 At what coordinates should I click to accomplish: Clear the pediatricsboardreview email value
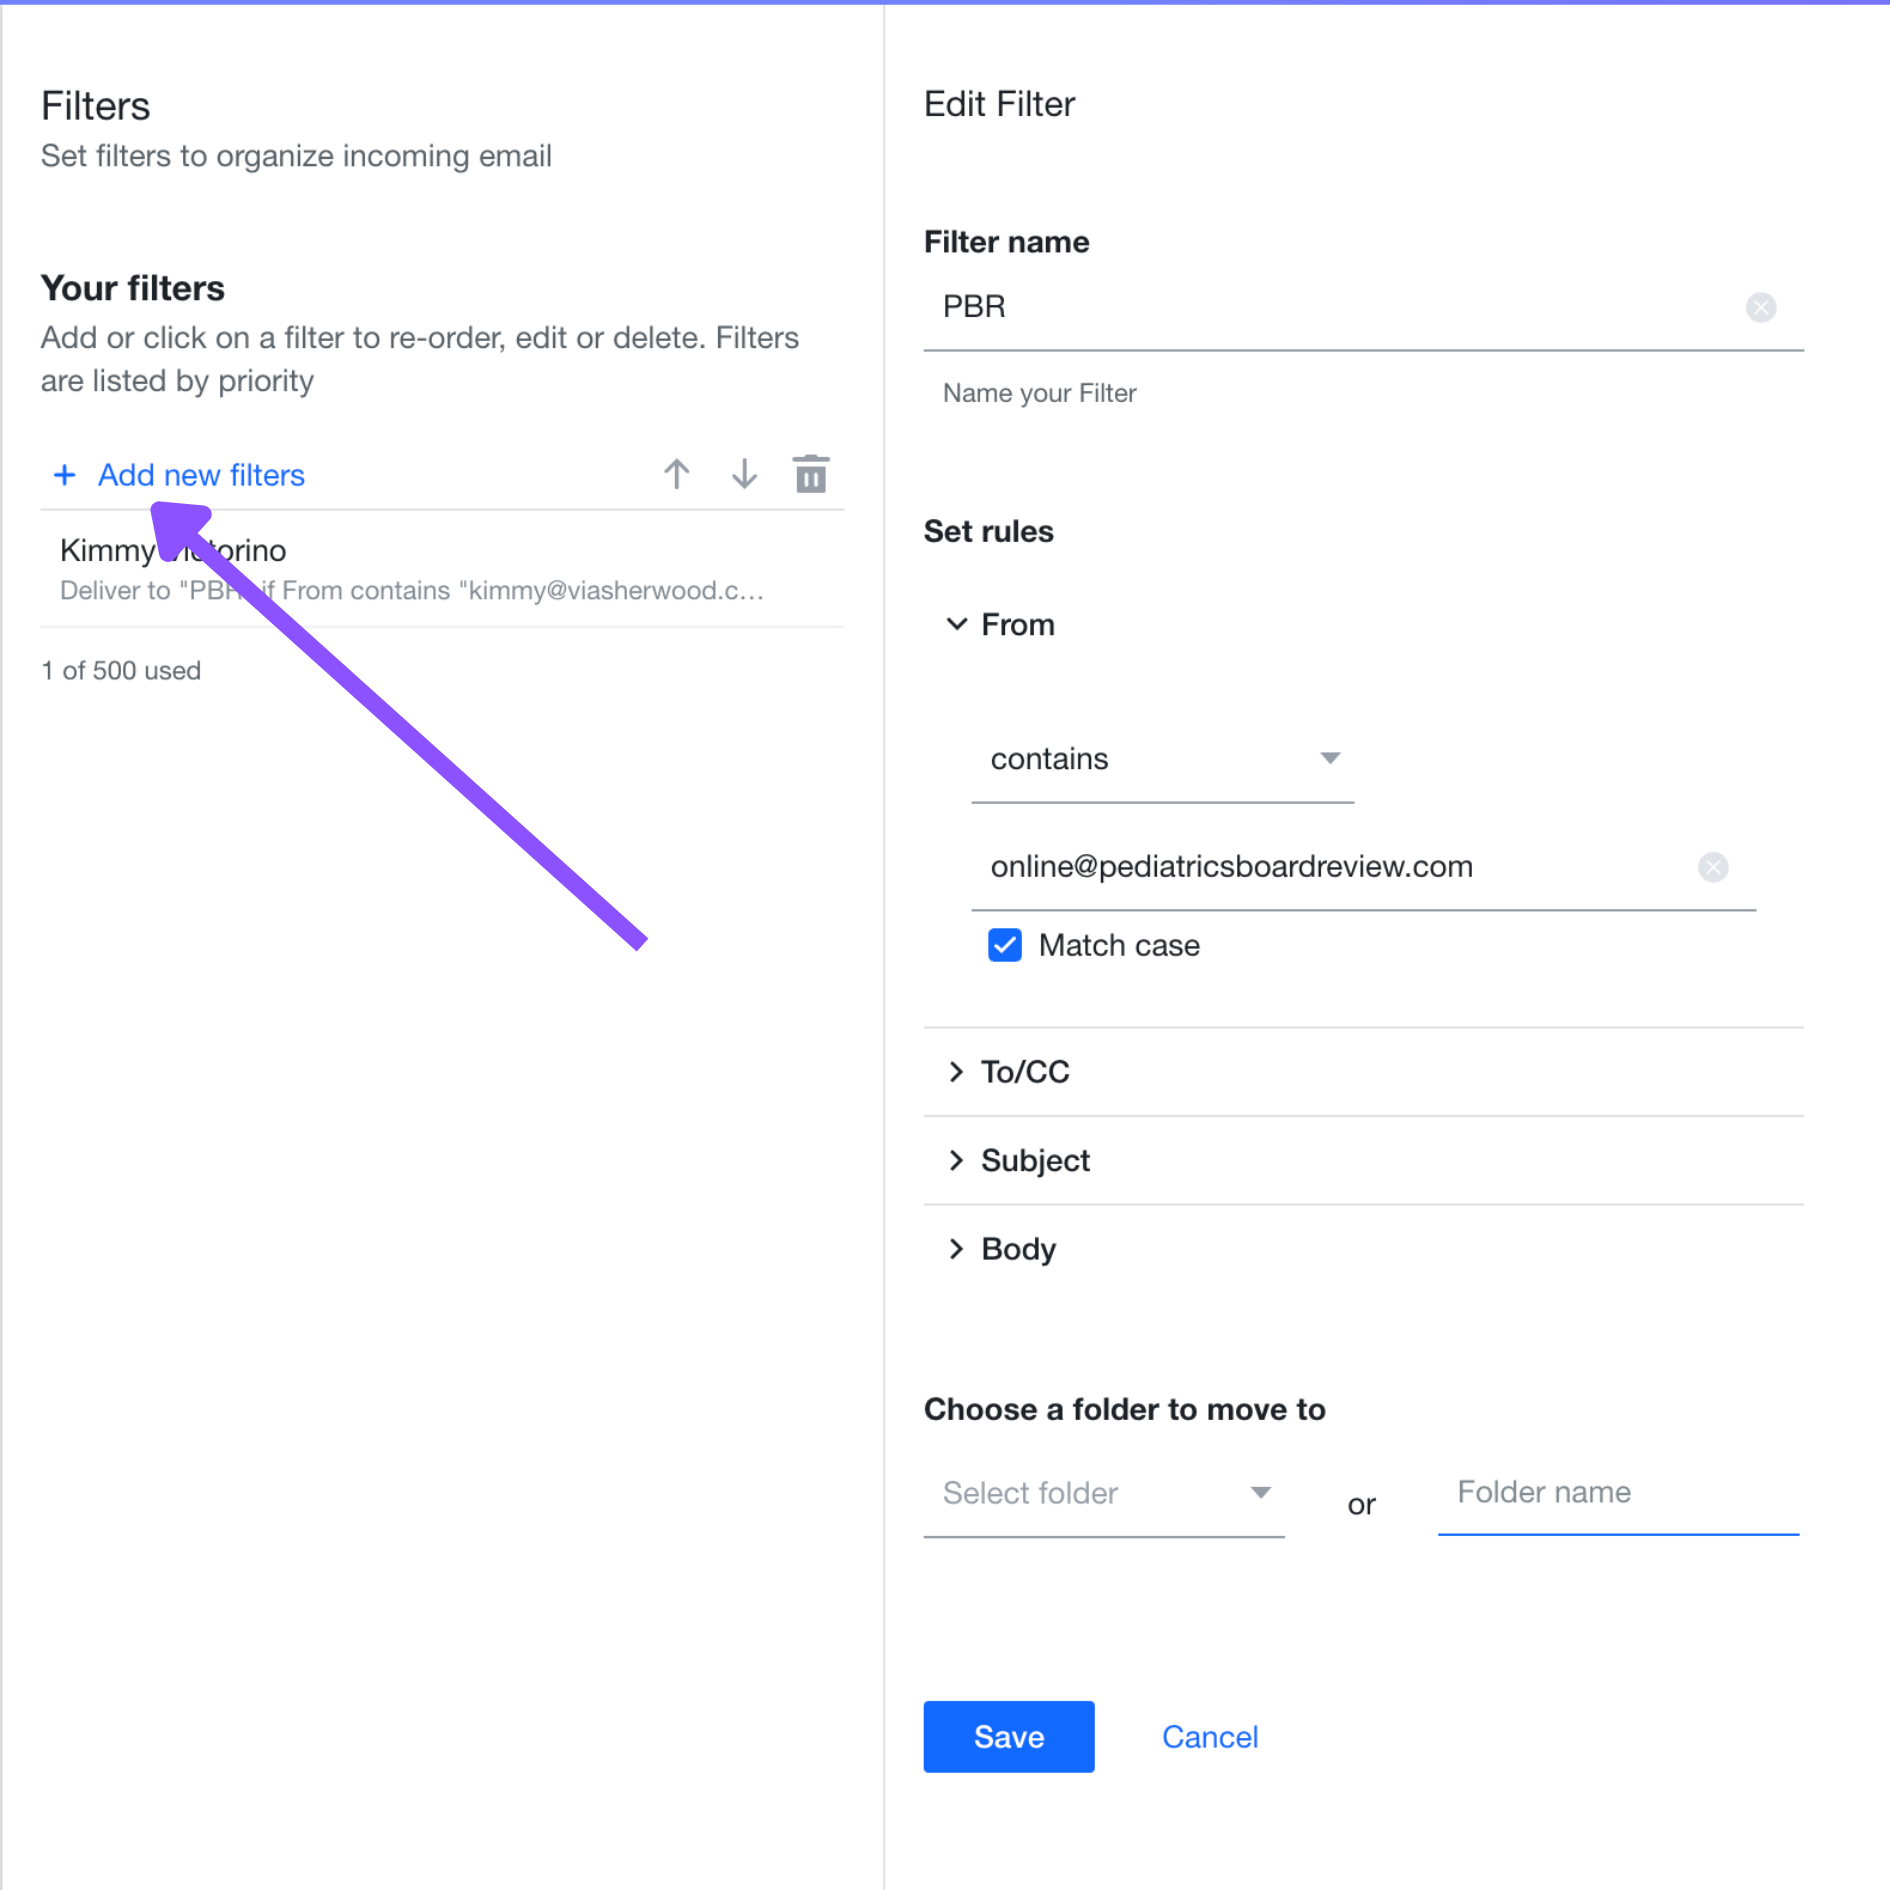(x=1712, y=867)
